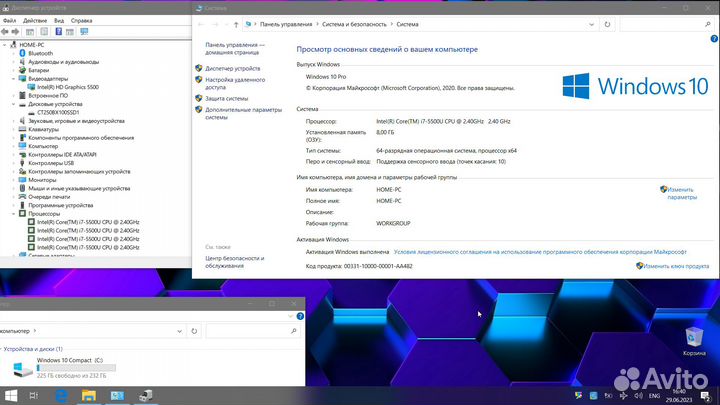The width and height of the screenshot is (720, 405).
Task: Open the Действие menu
Action: click(35, 21)
